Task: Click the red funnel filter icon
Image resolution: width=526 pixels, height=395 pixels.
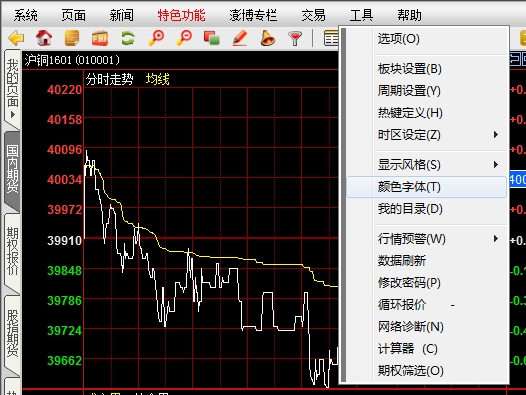Action: coord(295,38)
